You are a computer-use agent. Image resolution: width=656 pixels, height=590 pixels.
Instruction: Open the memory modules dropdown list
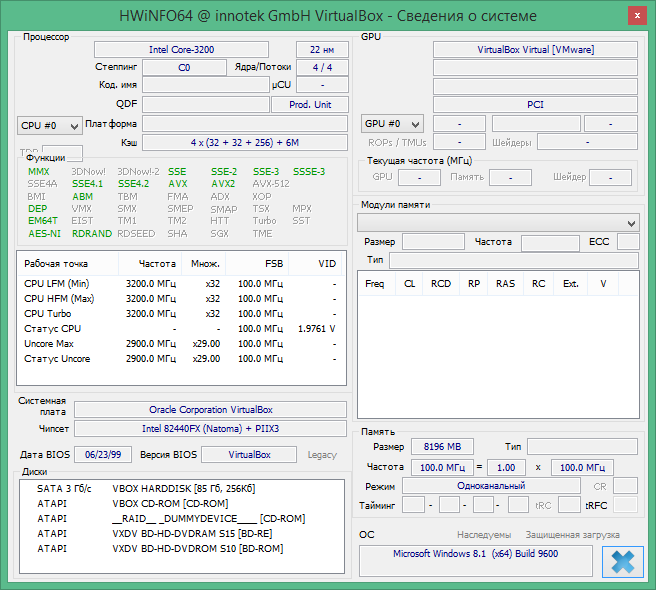[499, 222]
